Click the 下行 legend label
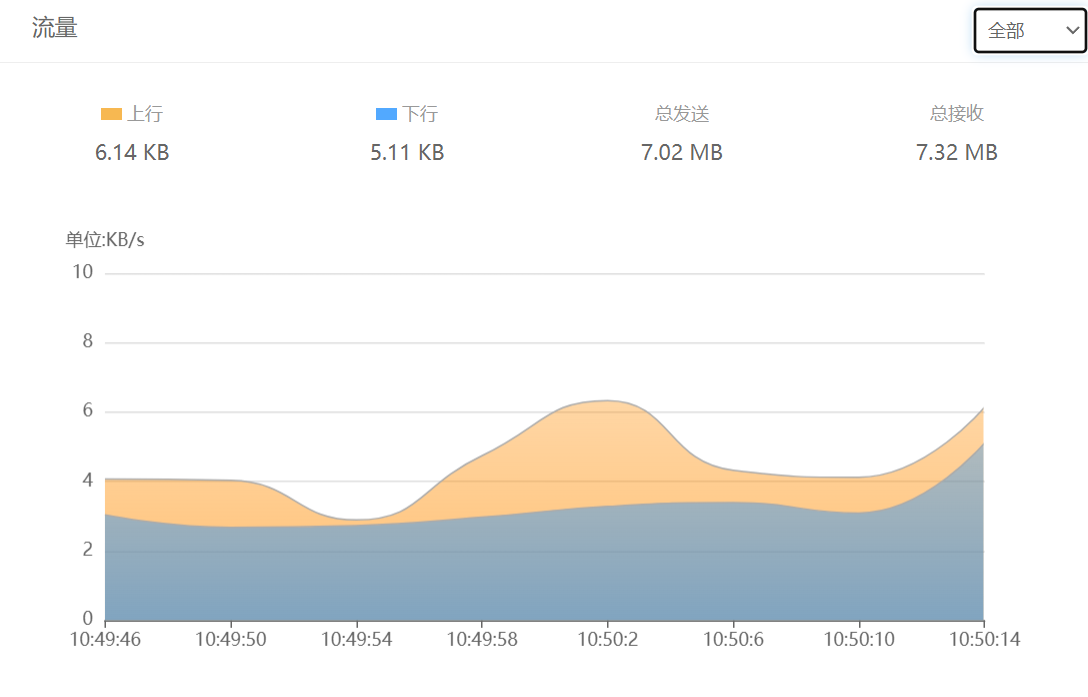Screen dimensions: 1088x697 point(420,114)
